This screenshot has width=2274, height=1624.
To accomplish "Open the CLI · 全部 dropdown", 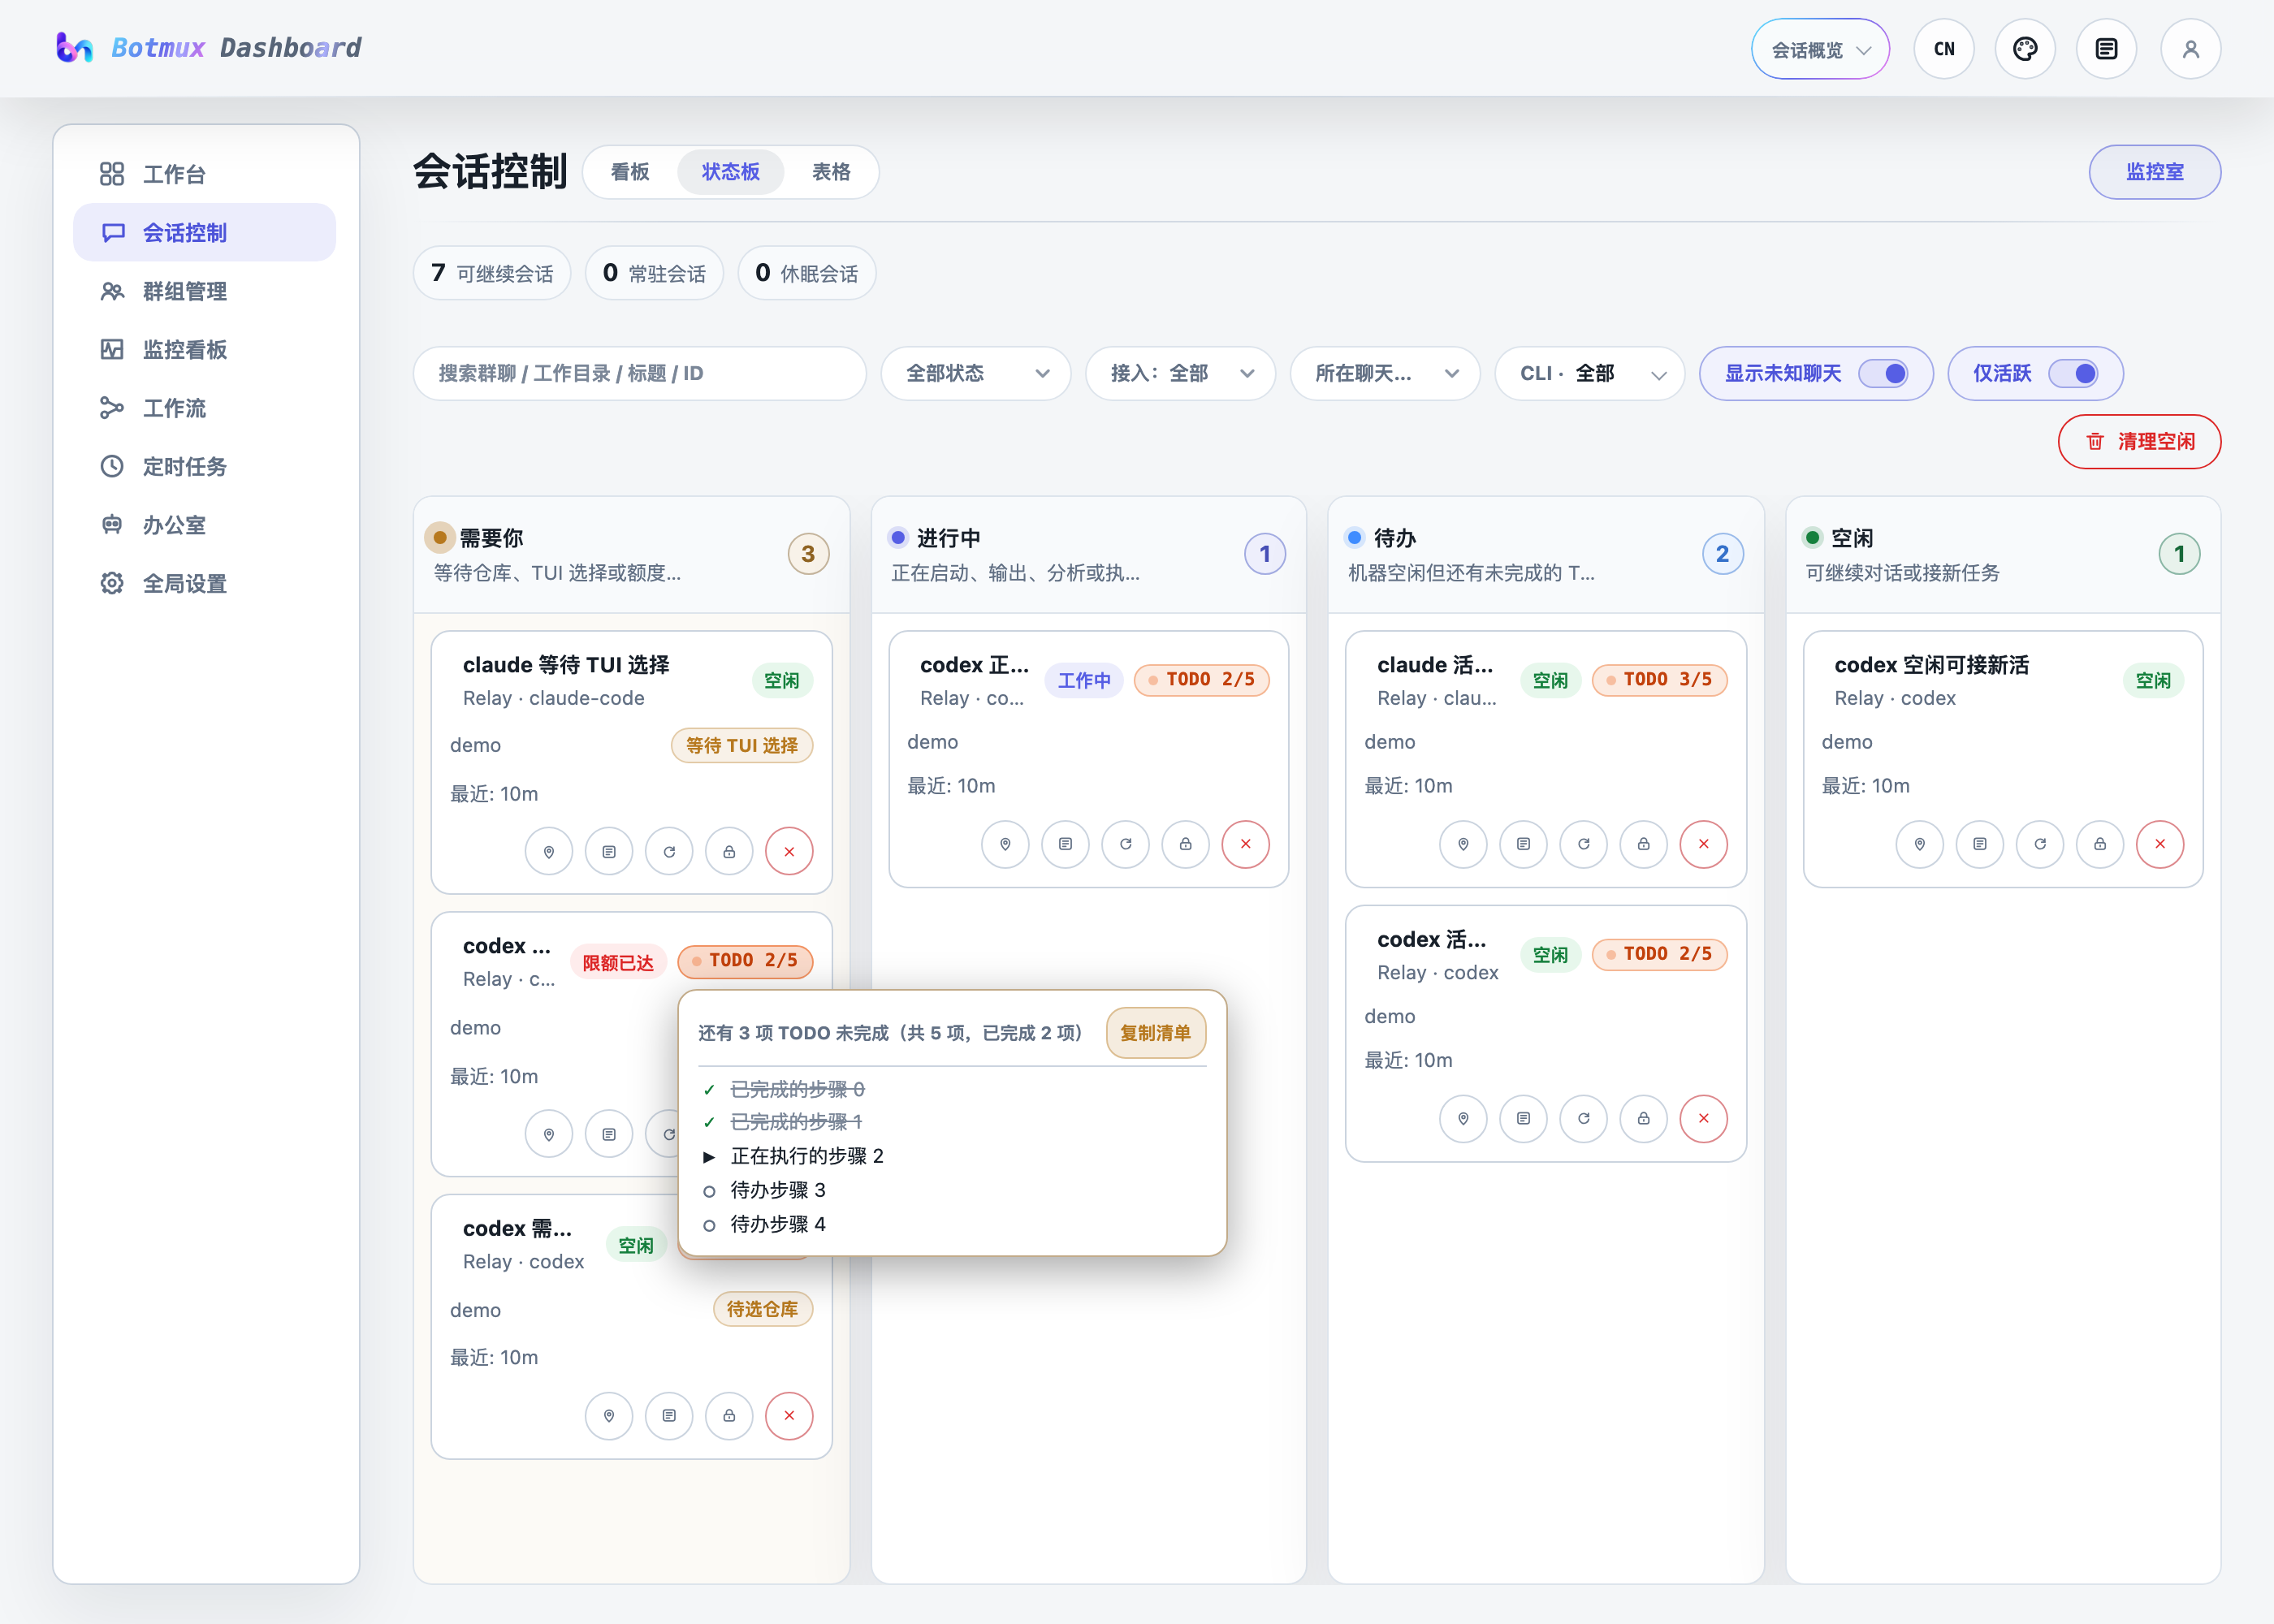I will (1590, 373).
